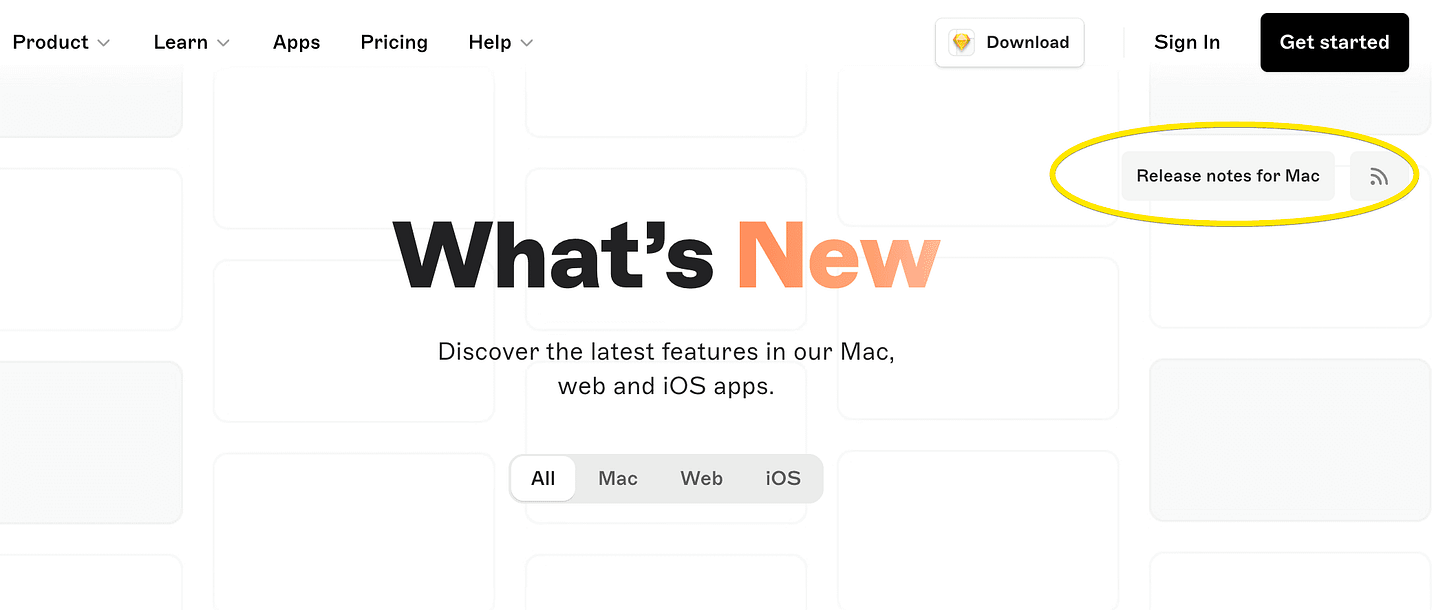Open Release notes for Mac
Screen dimensions: 1456x610
click(1228, 176)
